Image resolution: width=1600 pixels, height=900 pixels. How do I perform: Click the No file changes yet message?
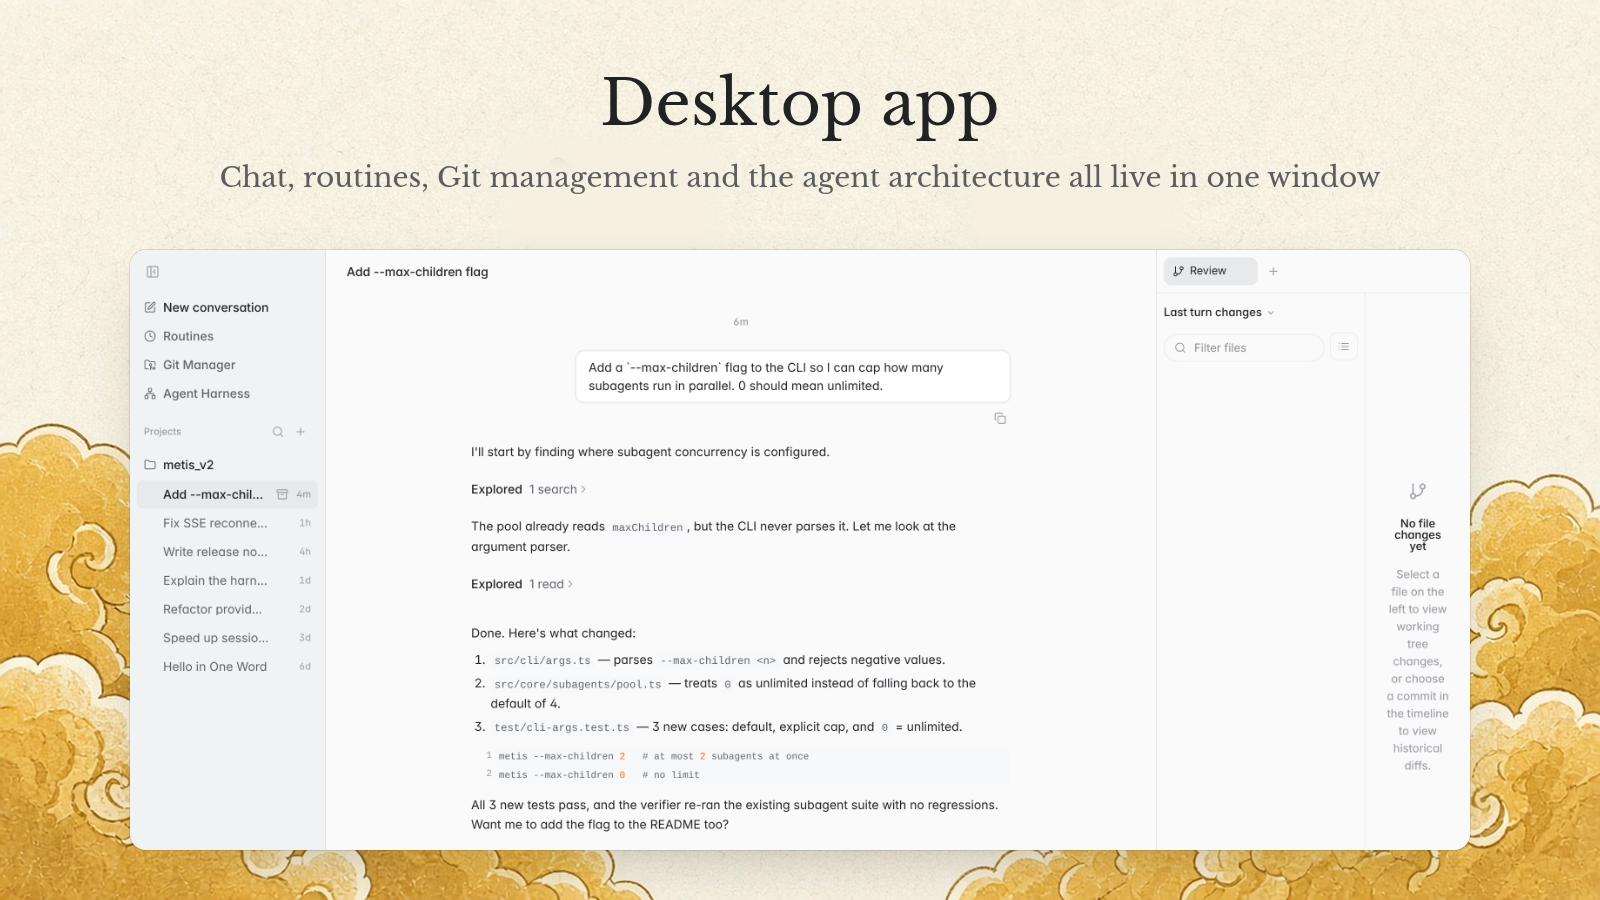point(1418,535)
